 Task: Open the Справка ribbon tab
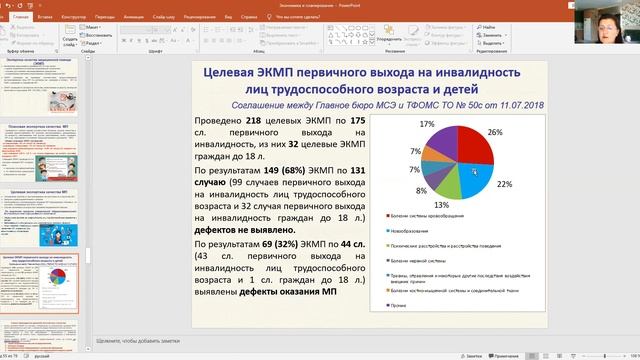coord(249,17)
